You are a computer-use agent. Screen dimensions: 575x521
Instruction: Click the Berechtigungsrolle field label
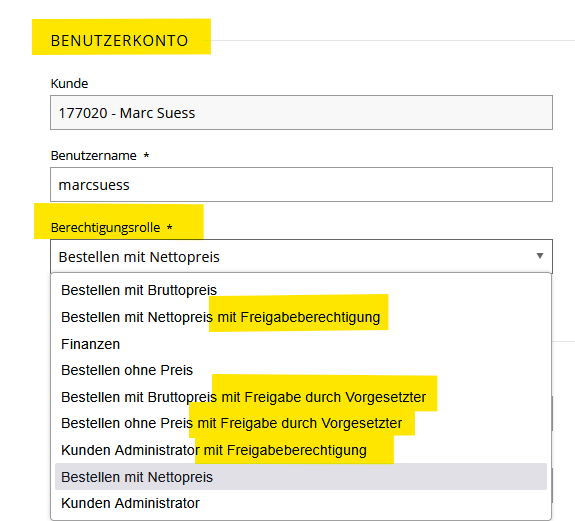pyautogui.click(x=105, y=228)
